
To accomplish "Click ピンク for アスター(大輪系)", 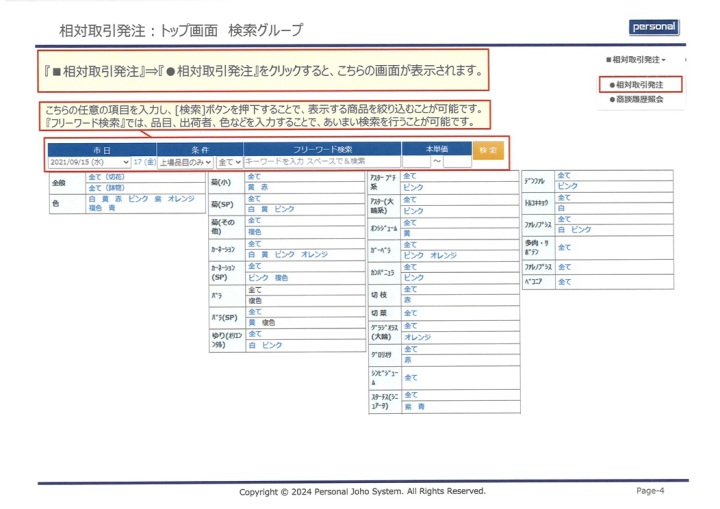I will pos(413,211).
